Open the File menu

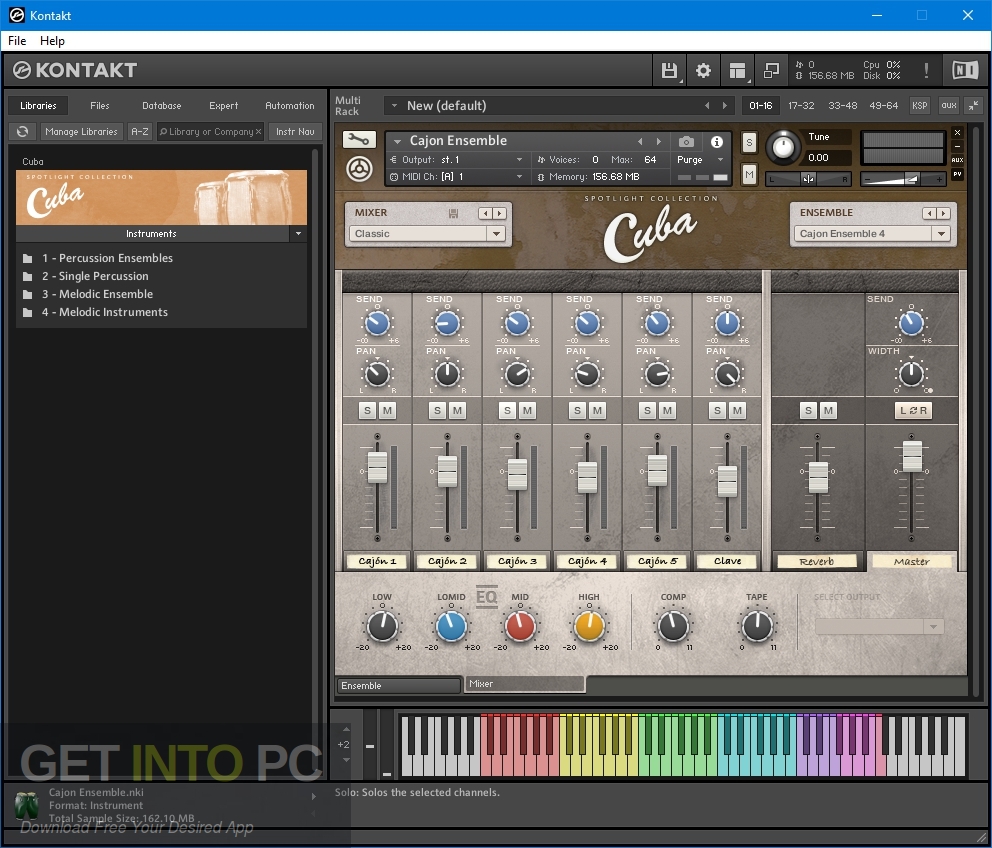[x=17, y=41]
